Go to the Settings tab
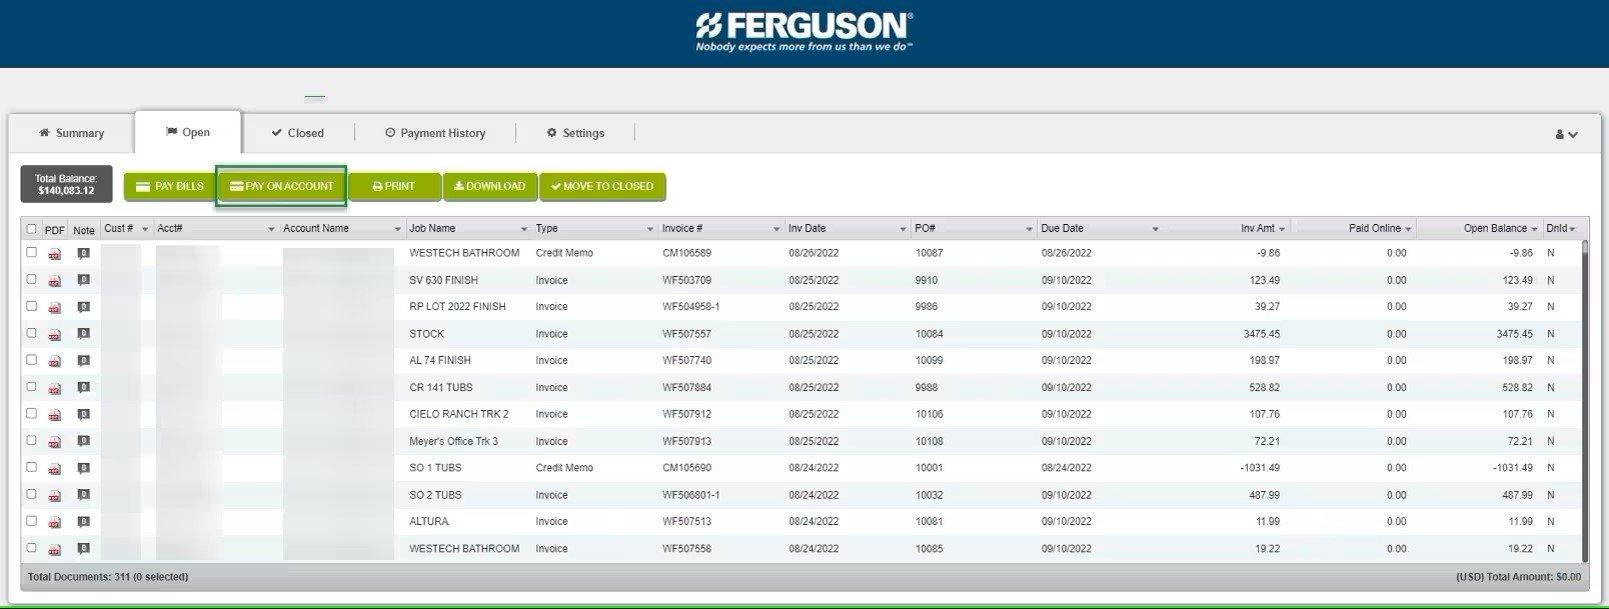Viewport: 1609px width, 609px height. [575, 133]
